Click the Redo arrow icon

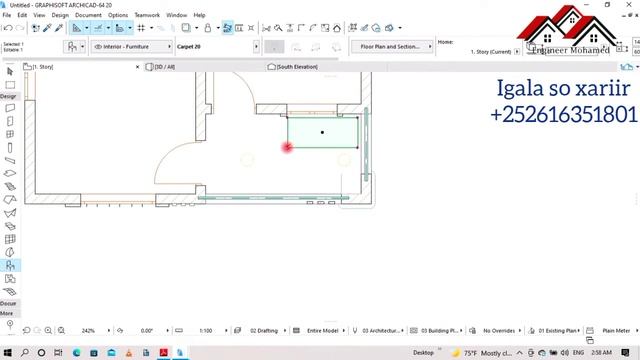[19, 28]
